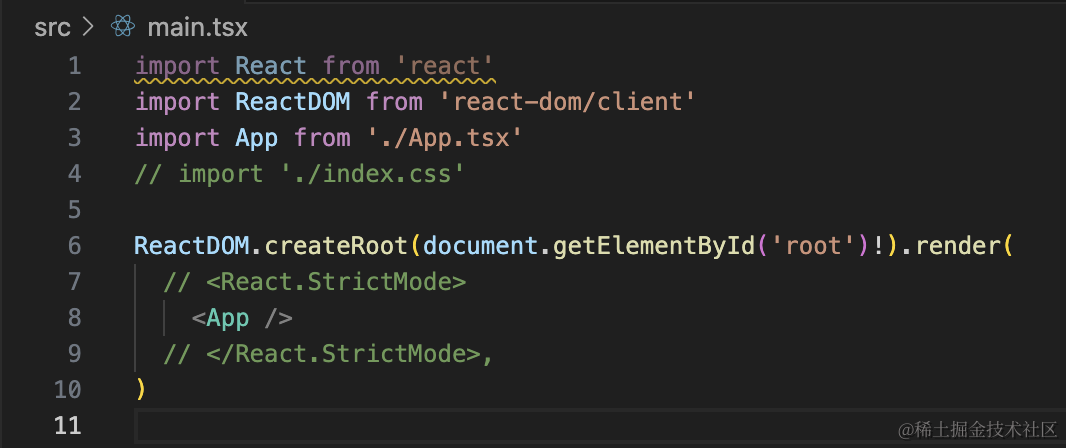1066x448 pixels.
Task: Click the React file icon in breadcrumb
Action: (x=123, y=27)
